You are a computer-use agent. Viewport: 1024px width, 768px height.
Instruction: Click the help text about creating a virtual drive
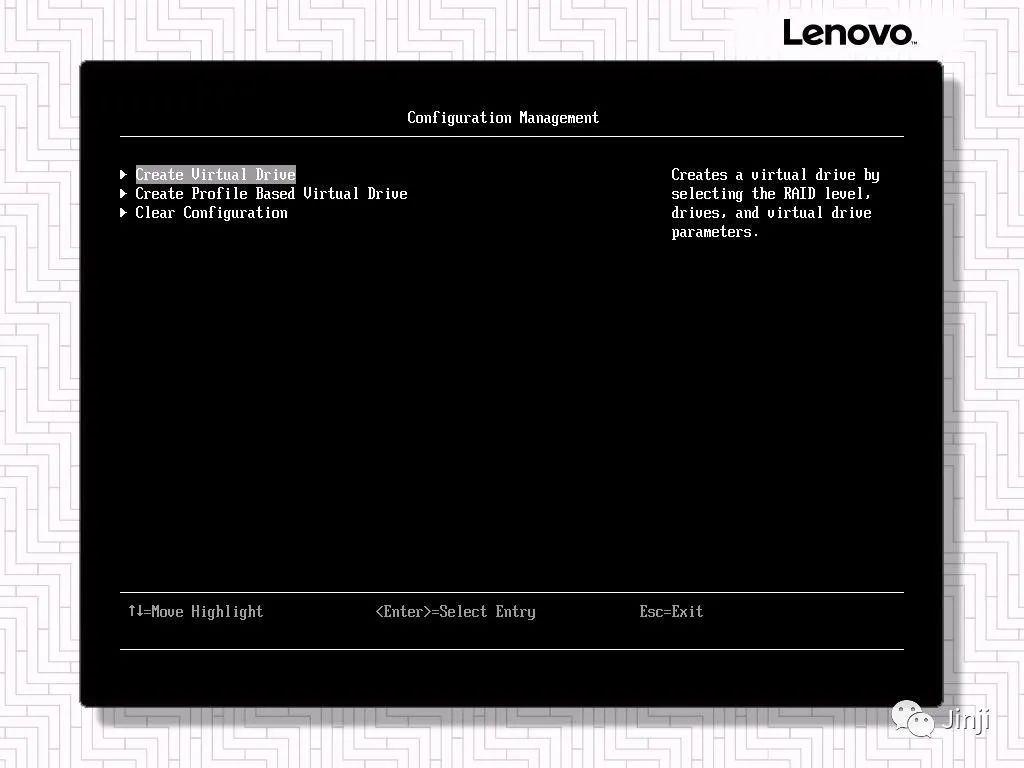[x=775, y=203]
